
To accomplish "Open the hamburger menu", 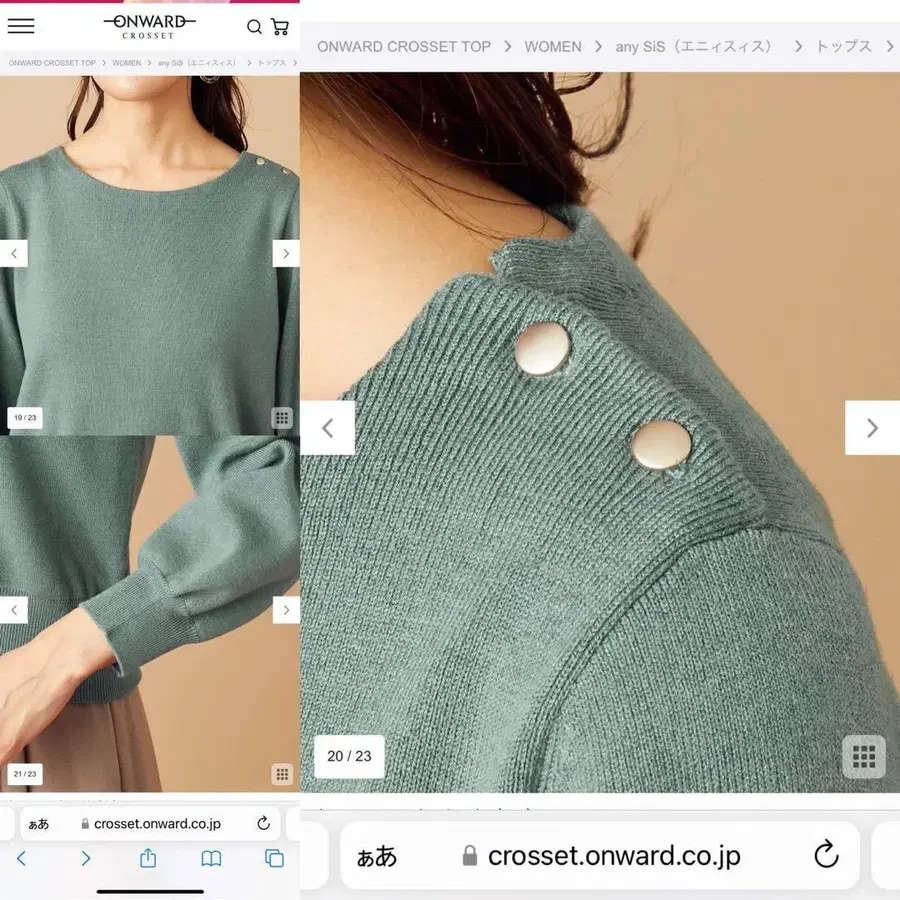I will (x=21, y=26).
